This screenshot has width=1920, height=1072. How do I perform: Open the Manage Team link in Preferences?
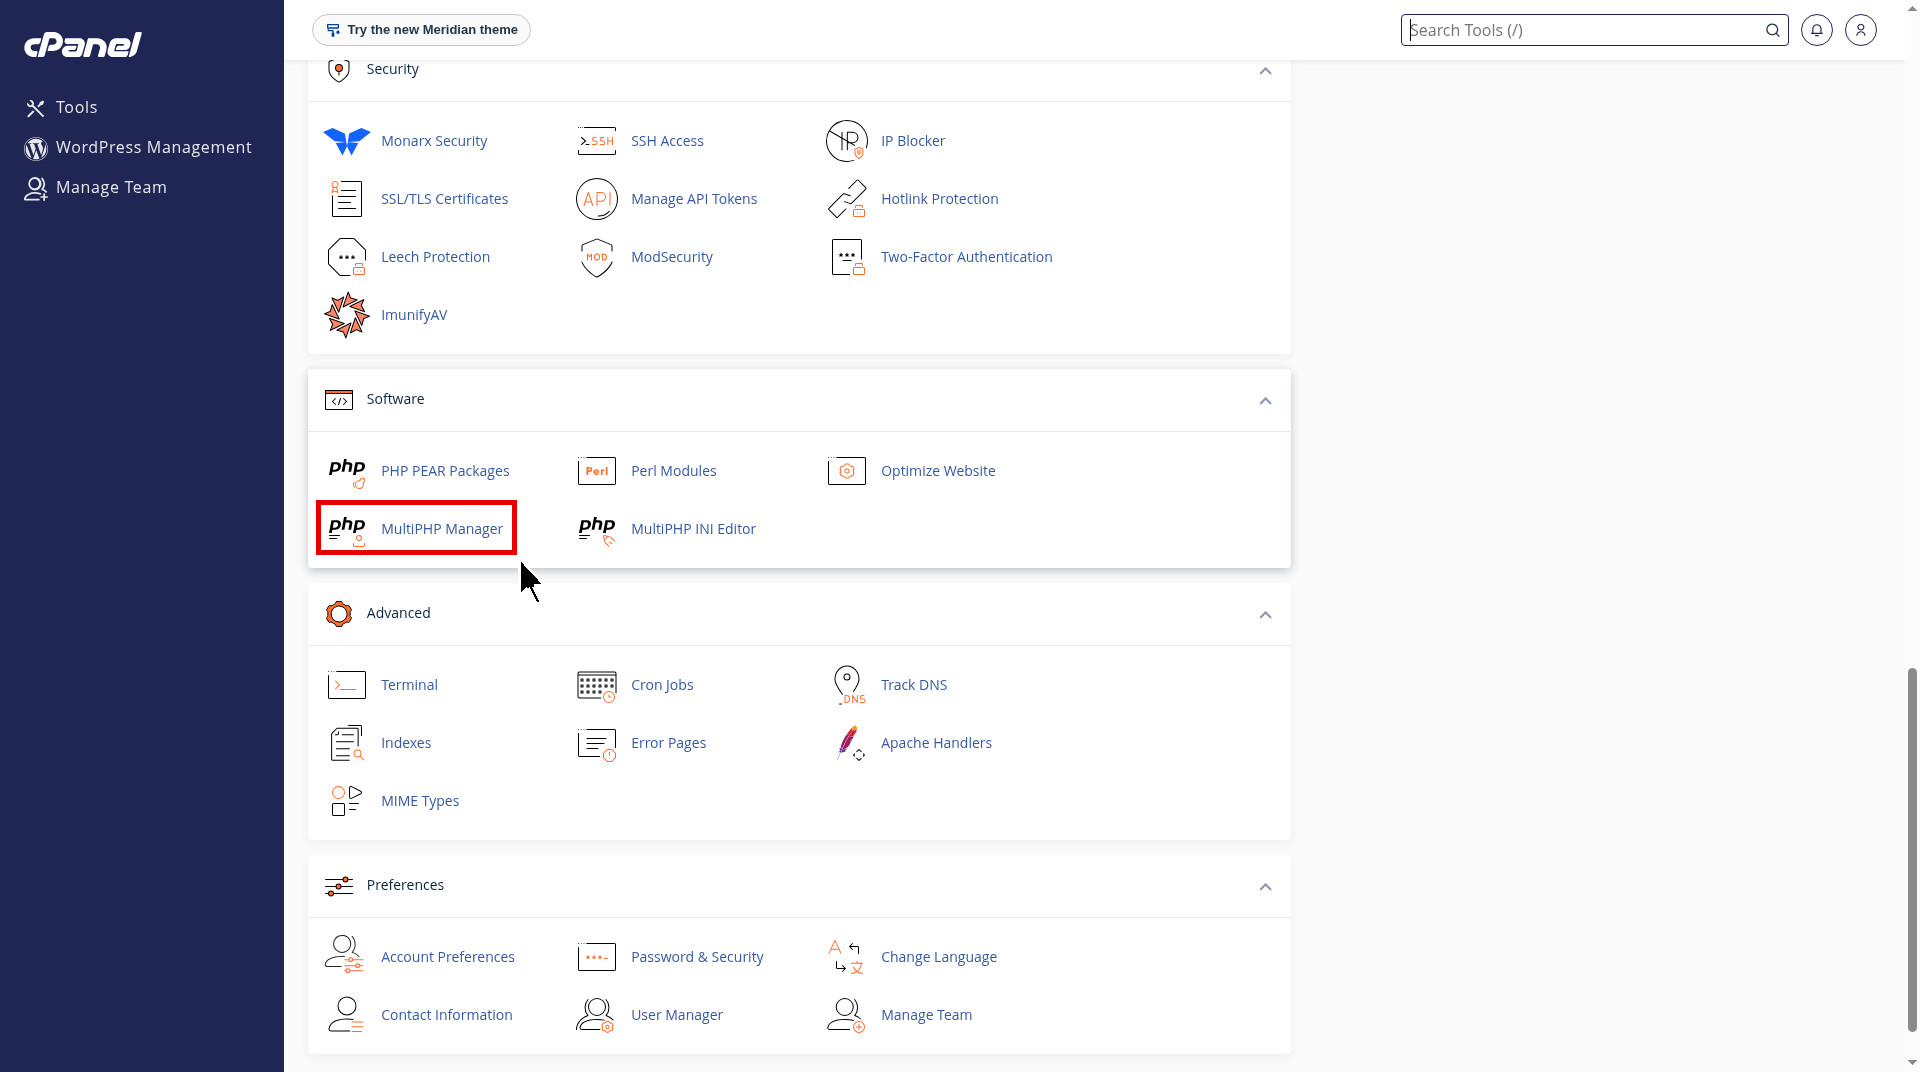[x=926, y=1015]
